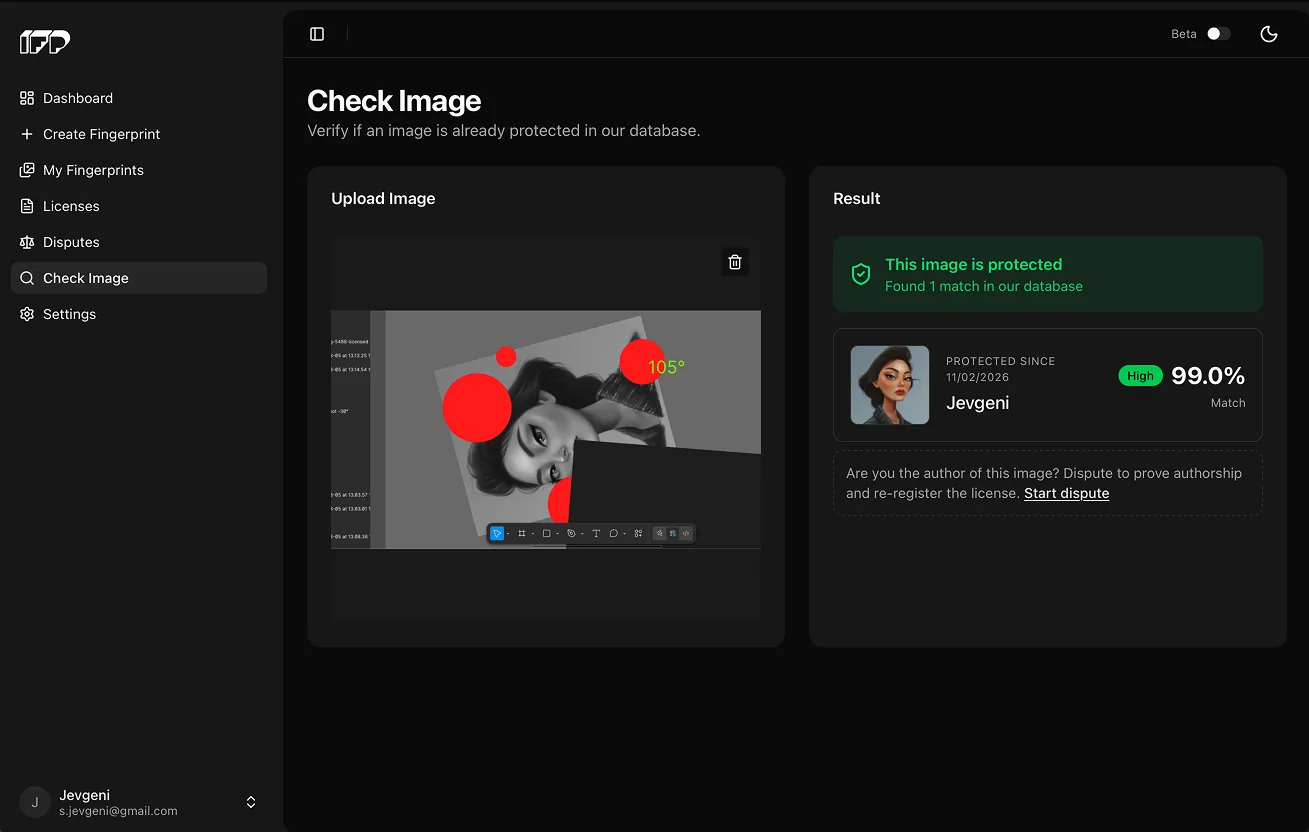Collapse the sidebar panel icon
The width and height of the screenshot is (1309, 832).
pos(317,34)
